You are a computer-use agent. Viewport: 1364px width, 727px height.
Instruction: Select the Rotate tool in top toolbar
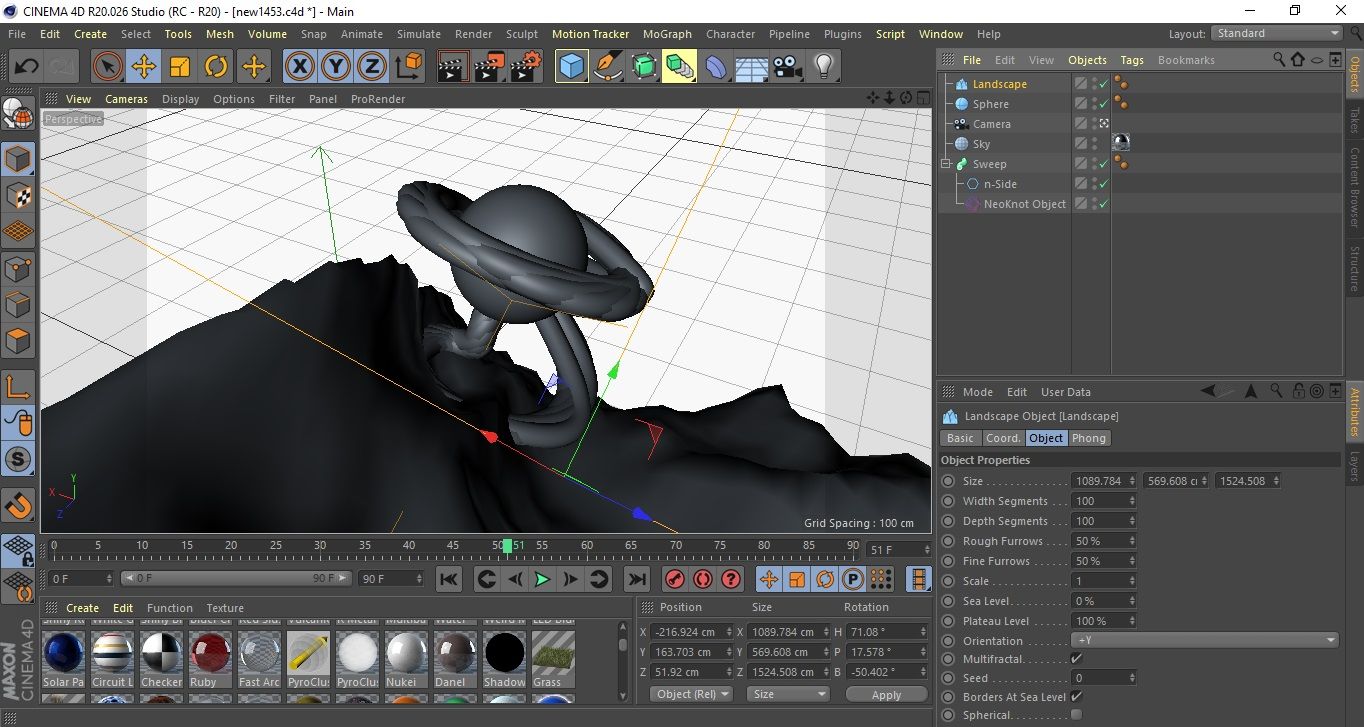tap(216, 67)
